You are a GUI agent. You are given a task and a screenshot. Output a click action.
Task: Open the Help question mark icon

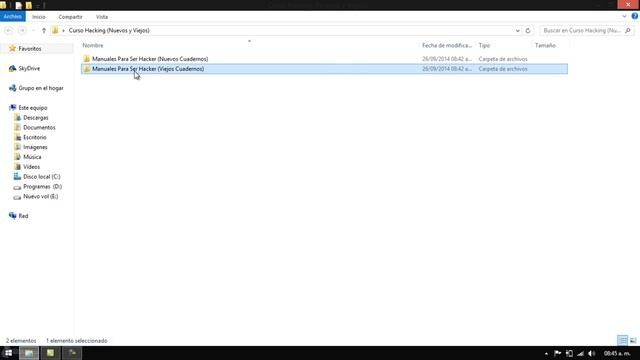coord(635,16)
